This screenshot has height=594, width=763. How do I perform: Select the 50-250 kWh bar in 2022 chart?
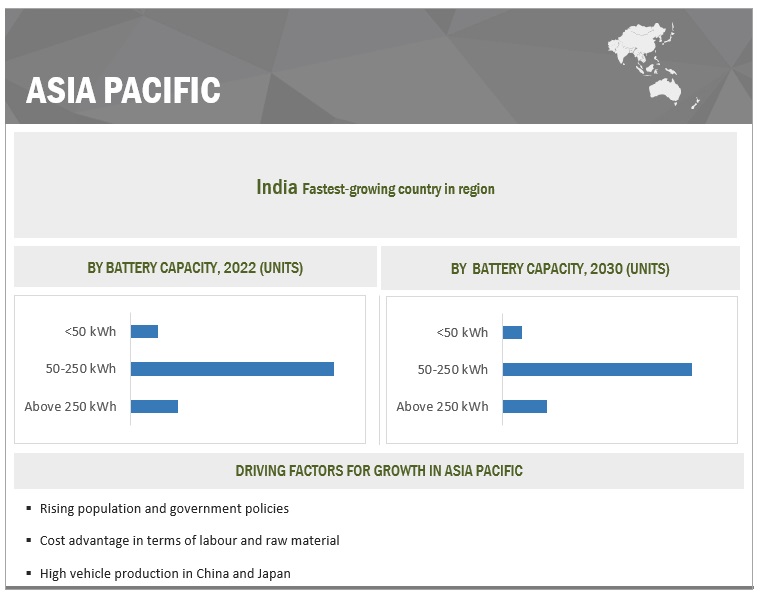click(x=232, y=369)
